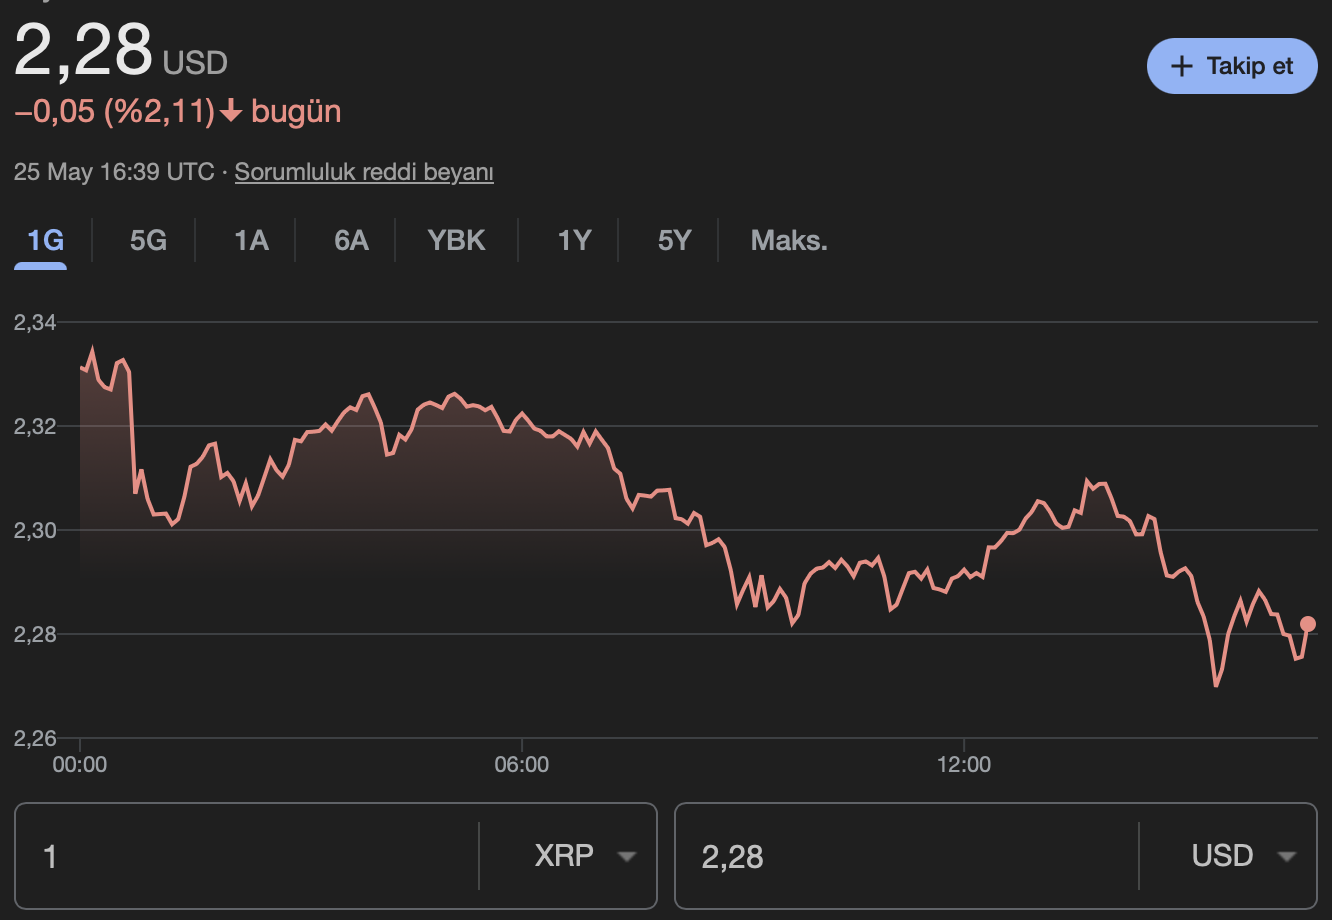The height and width of the screenshot is (920, 1332).
Task: Switch to the 5G time range tab
Action: [x=148, y=241]
